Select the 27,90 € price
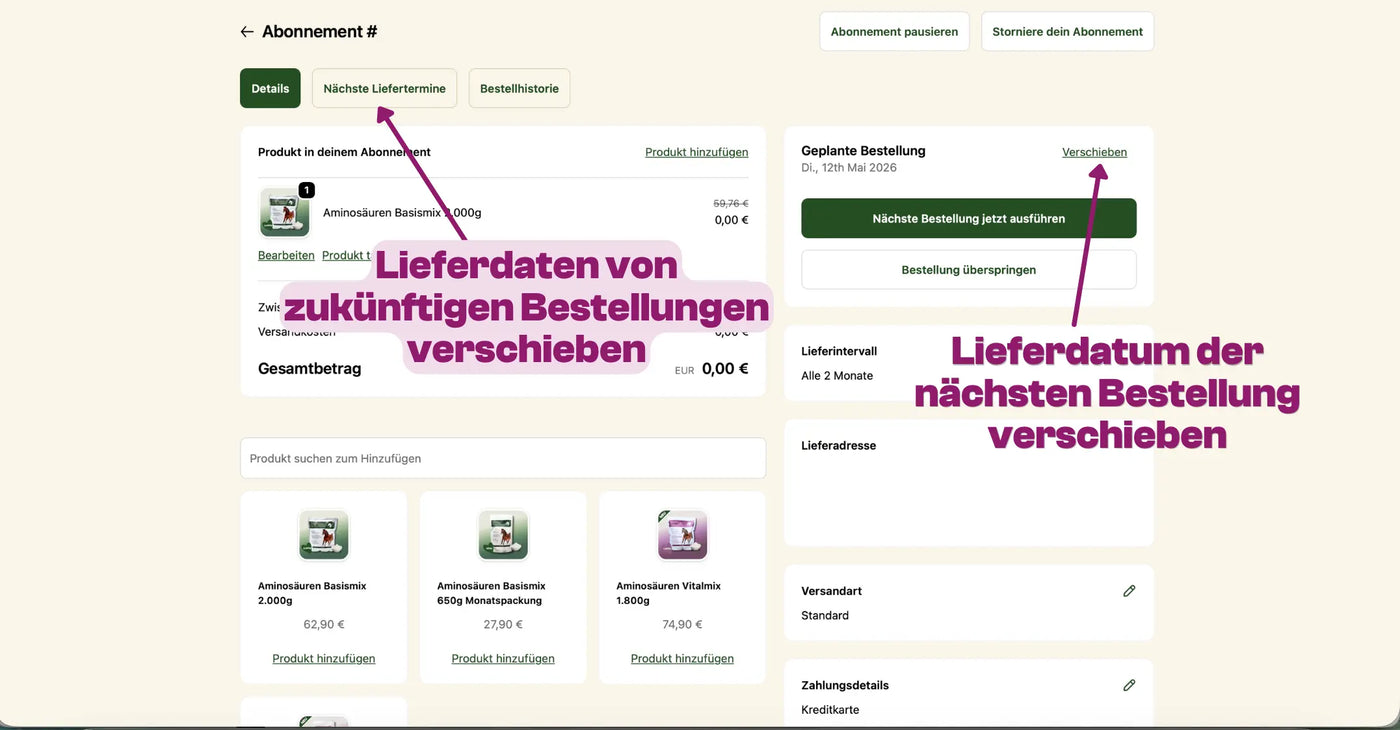1400x730 pixels. (503, 624)
